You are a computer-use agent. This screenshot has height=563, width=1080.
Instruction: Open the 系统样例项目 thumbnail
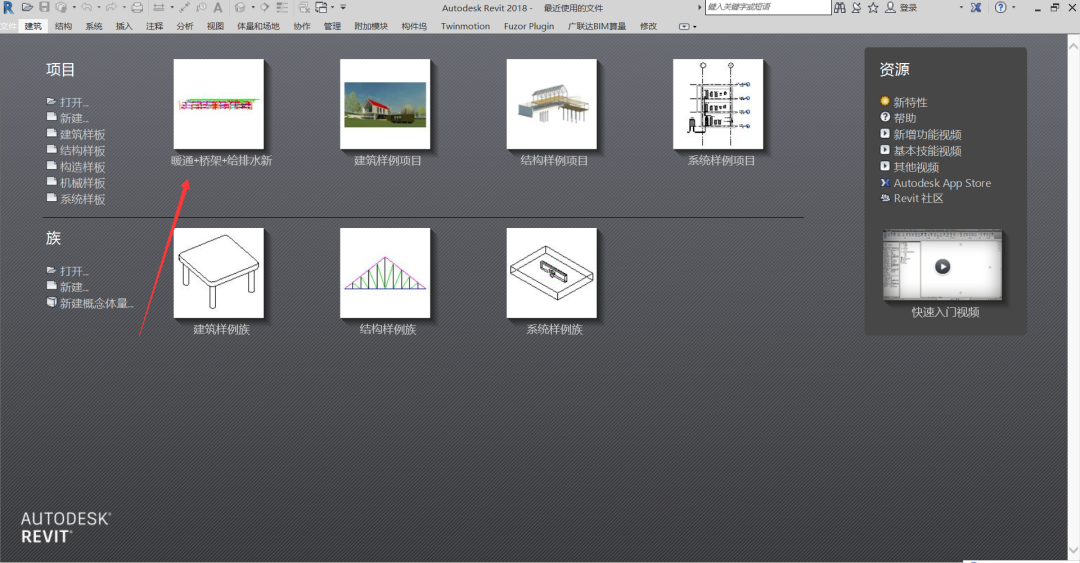coord(719,104)
